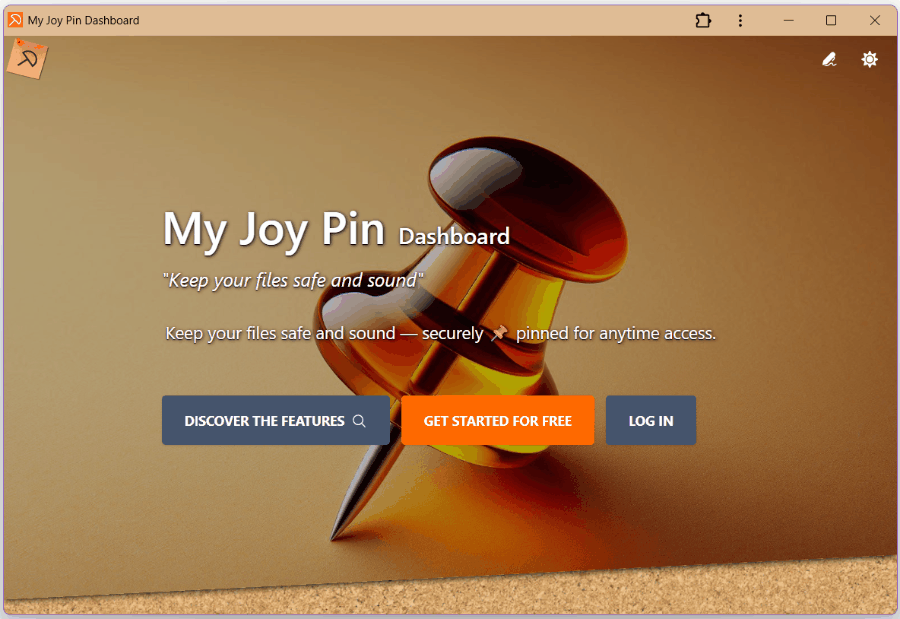Open the extensions puzzle piece icon
The height and width of the screenshot is (619, 900).
[703, 21]
